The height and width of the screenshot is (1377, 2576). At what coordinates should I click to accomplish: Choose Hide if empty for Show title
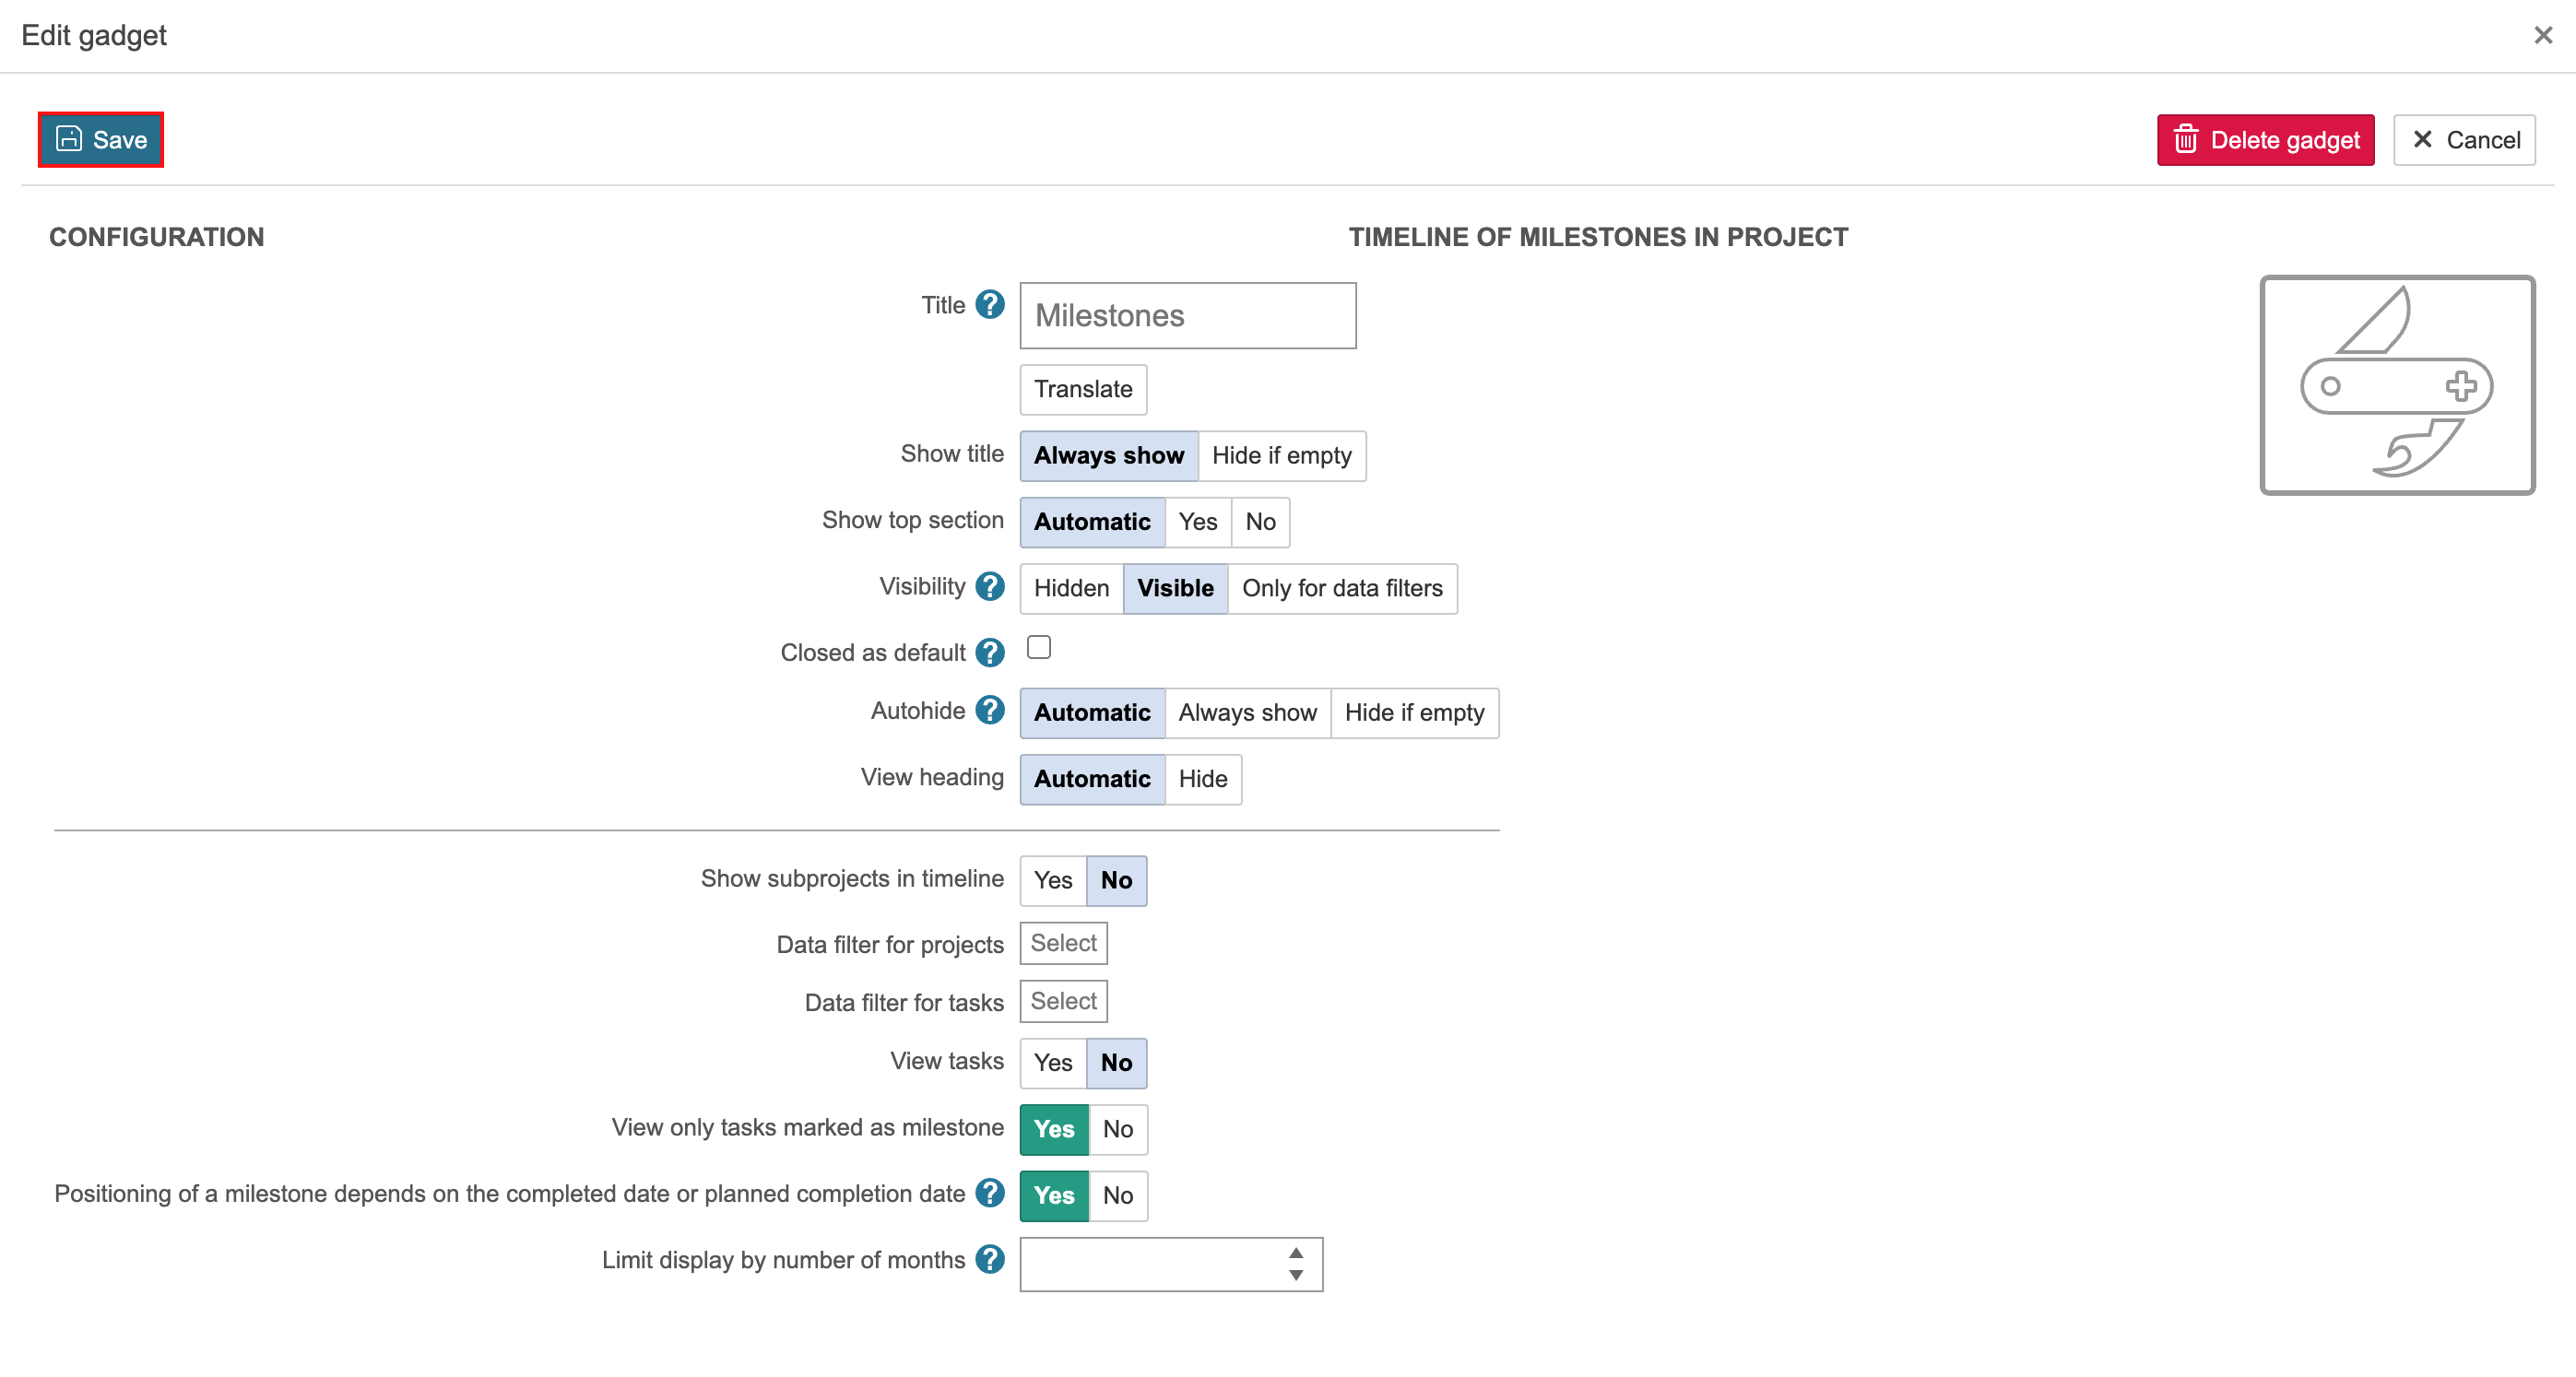(x=1281, y=456)
